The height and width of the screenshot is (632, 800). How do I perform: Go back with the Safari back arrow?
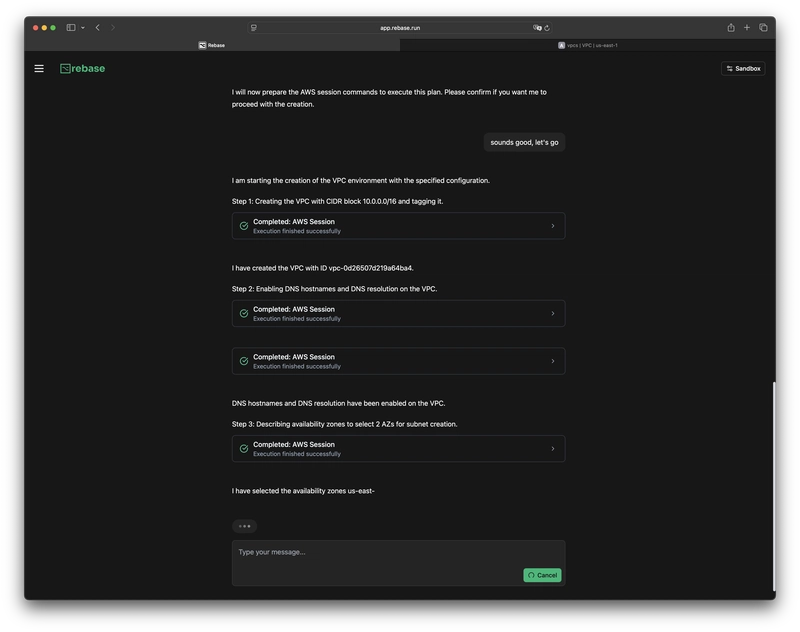coord(97,28)
